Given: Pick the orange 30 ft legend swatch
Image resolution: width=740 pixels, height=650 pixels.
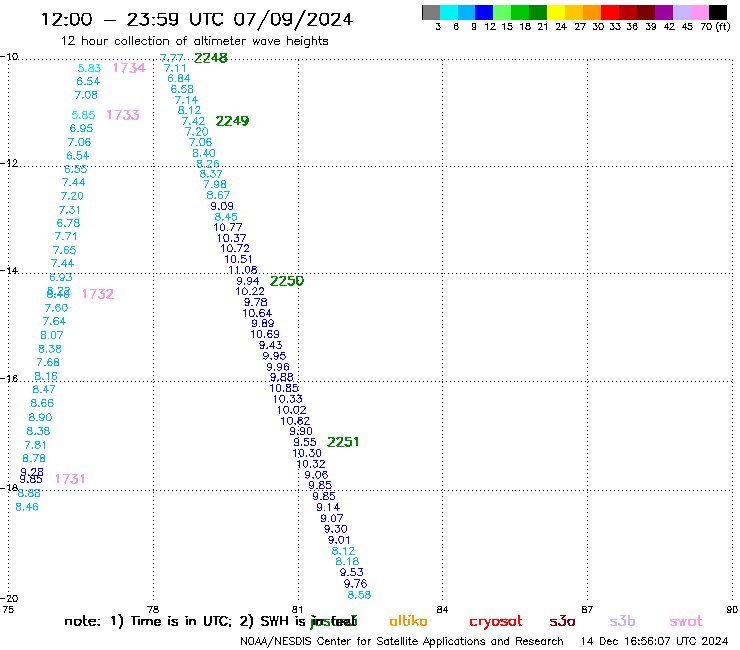Looking at the screenshot, I should (x=592, y=13).
